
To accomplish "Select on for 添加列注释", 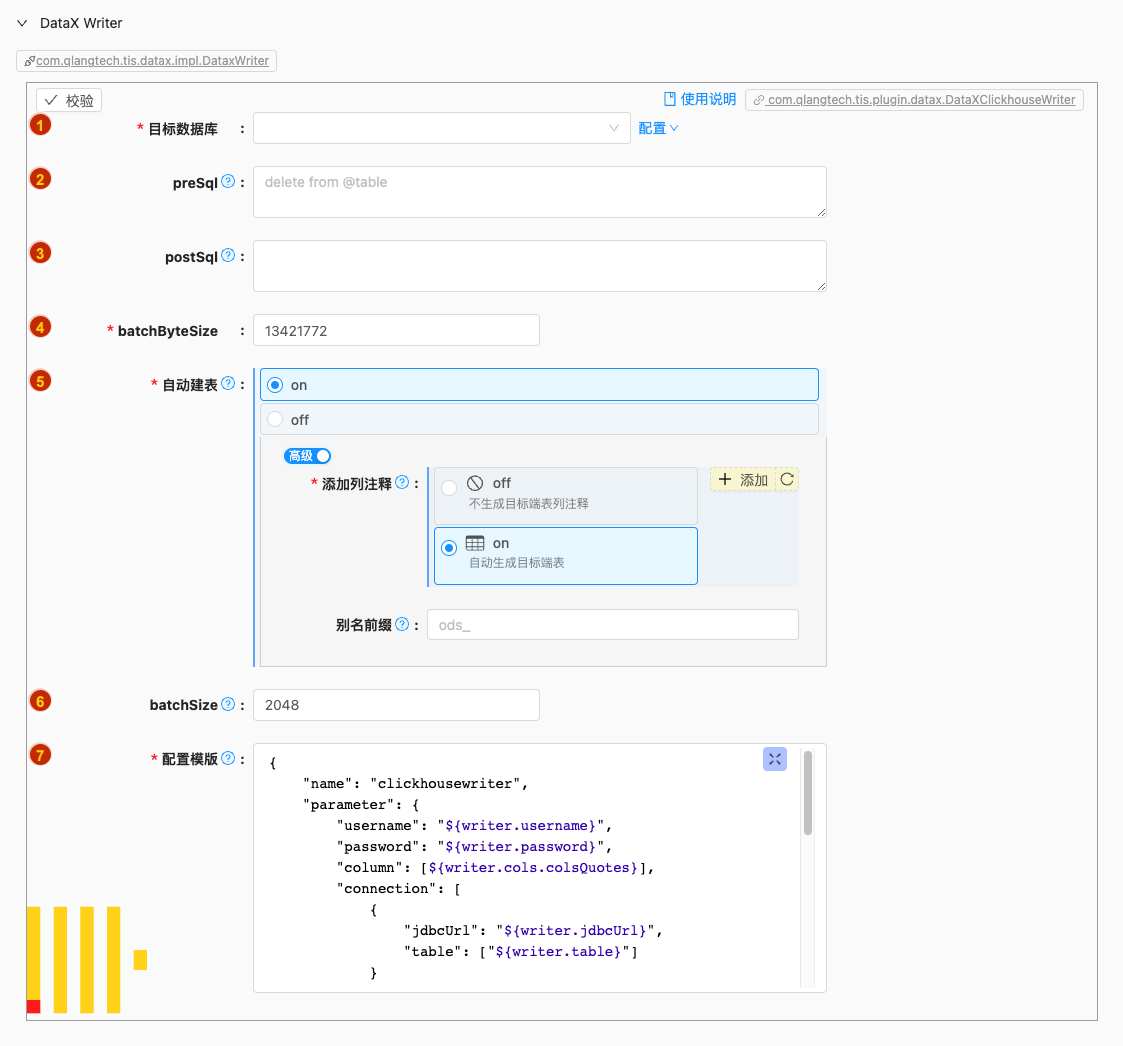I will pos(566,556).
